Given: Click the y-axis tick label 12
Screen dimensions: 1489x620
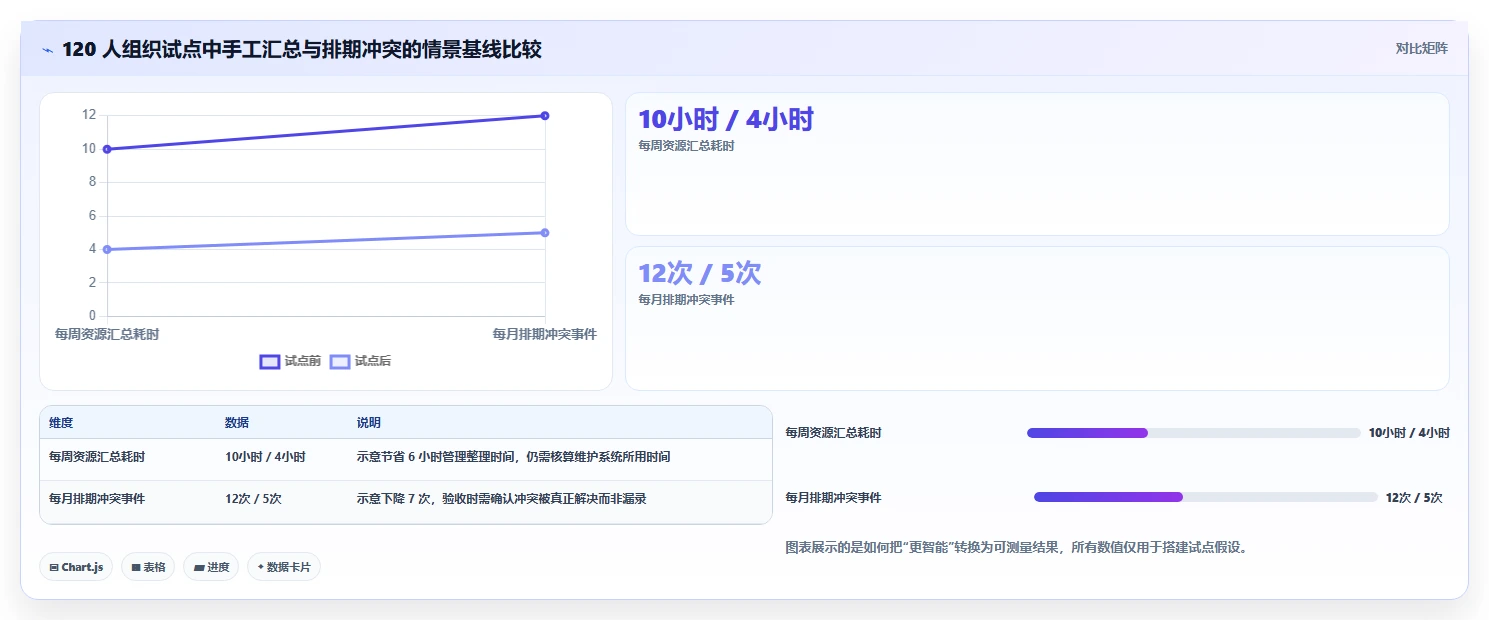Looking at the screenshot, I should click(89, 115).
